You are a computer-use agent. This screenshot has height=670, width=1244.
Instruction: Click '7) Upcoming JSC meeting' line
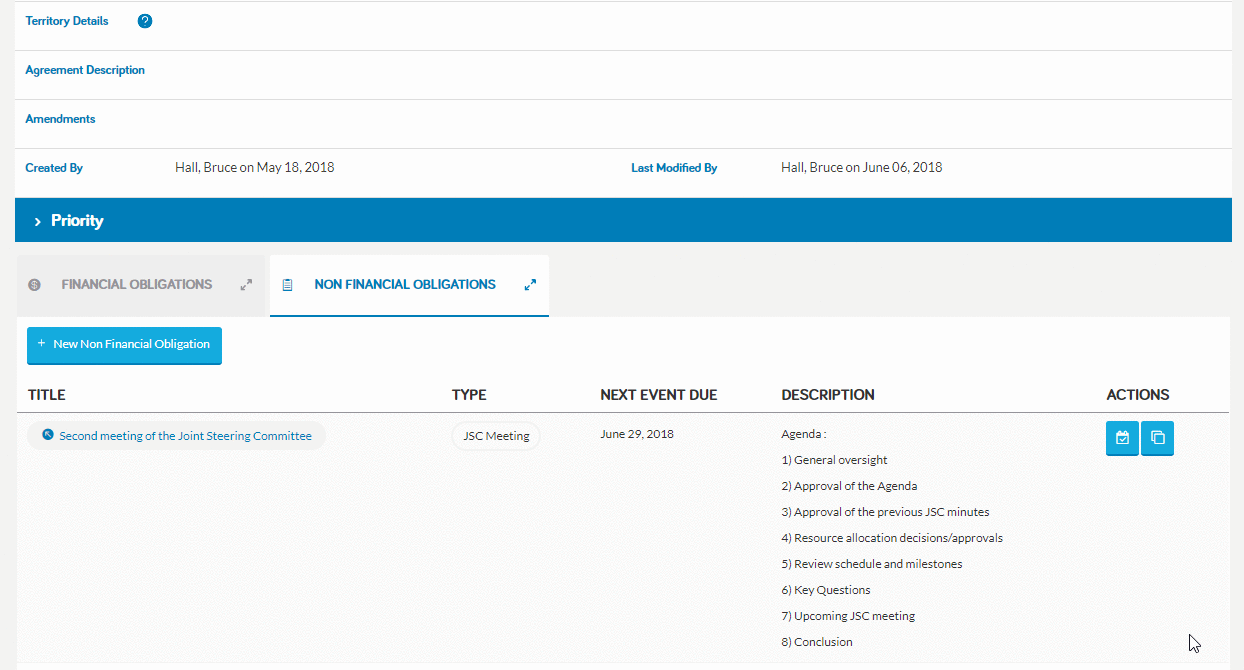tap(848, 616)
